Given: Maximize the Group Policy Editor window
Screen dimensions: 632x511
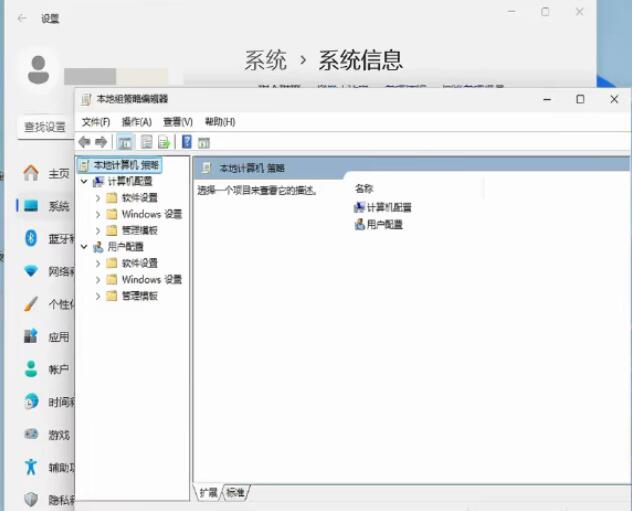Looking at the screenshot, I should coord(580,99).
